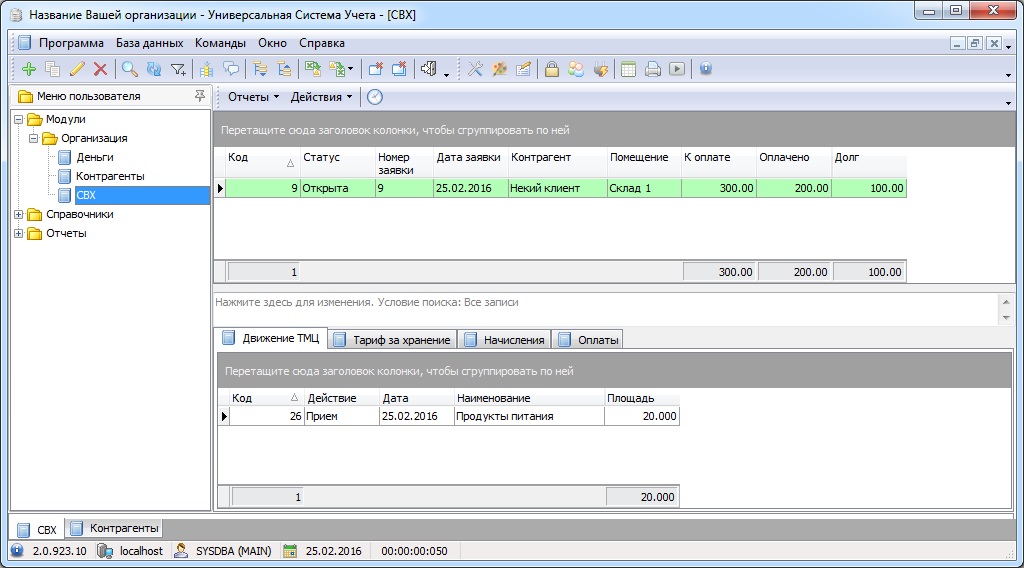Click the Users management icon
The width and height of the screenshot is (1024, 568).
point(576,69)
